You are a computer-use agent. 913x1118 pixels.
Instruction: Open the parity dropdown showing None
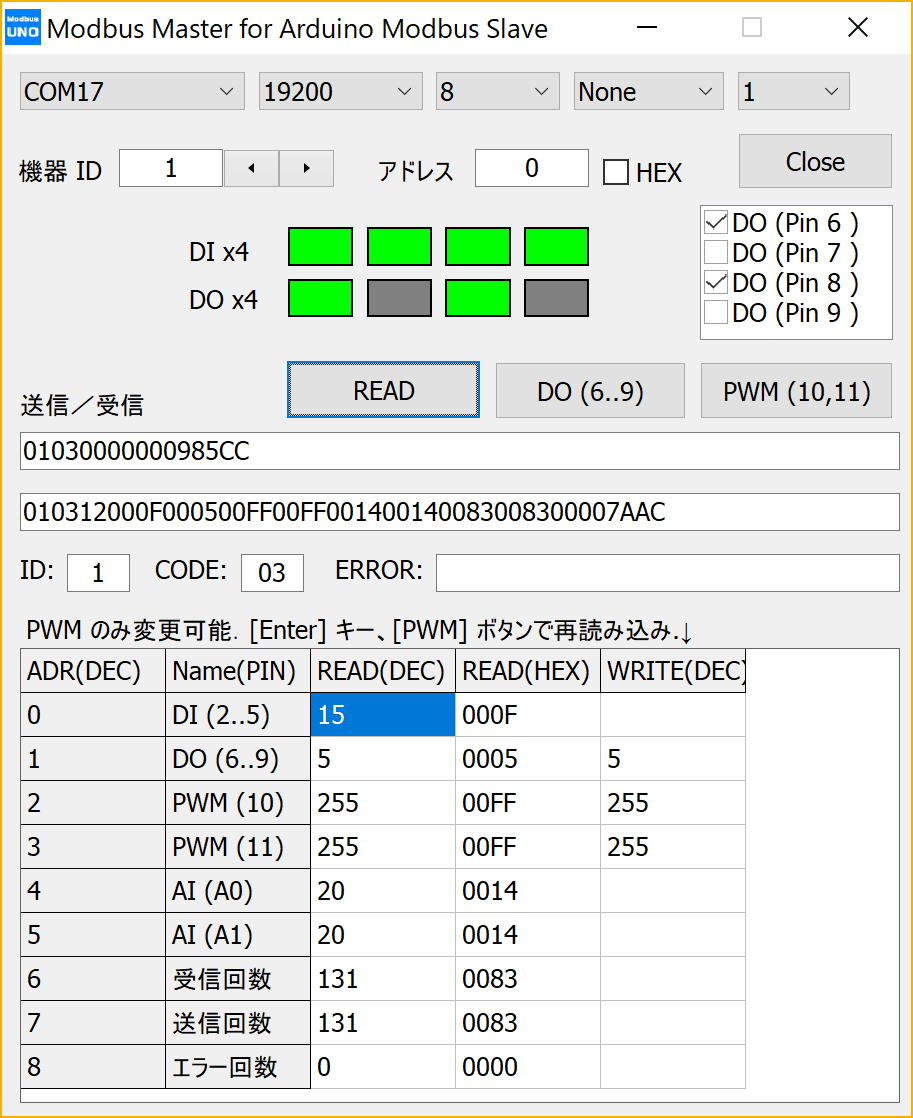pos(648,91)
